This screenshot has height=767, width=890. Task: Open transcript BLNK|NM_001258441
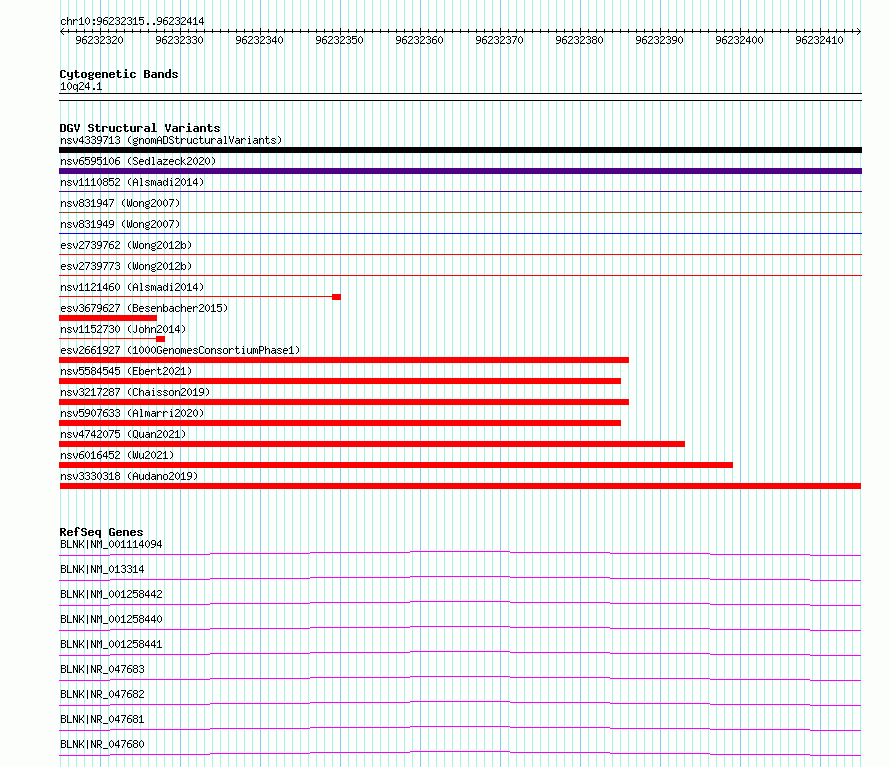coord(111,644)
